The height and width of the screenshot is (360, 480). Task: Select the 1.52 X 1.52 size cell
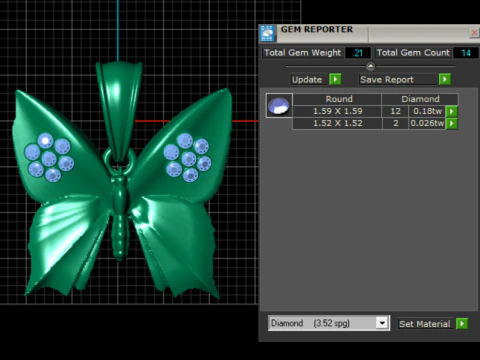[x=337, y=123]
